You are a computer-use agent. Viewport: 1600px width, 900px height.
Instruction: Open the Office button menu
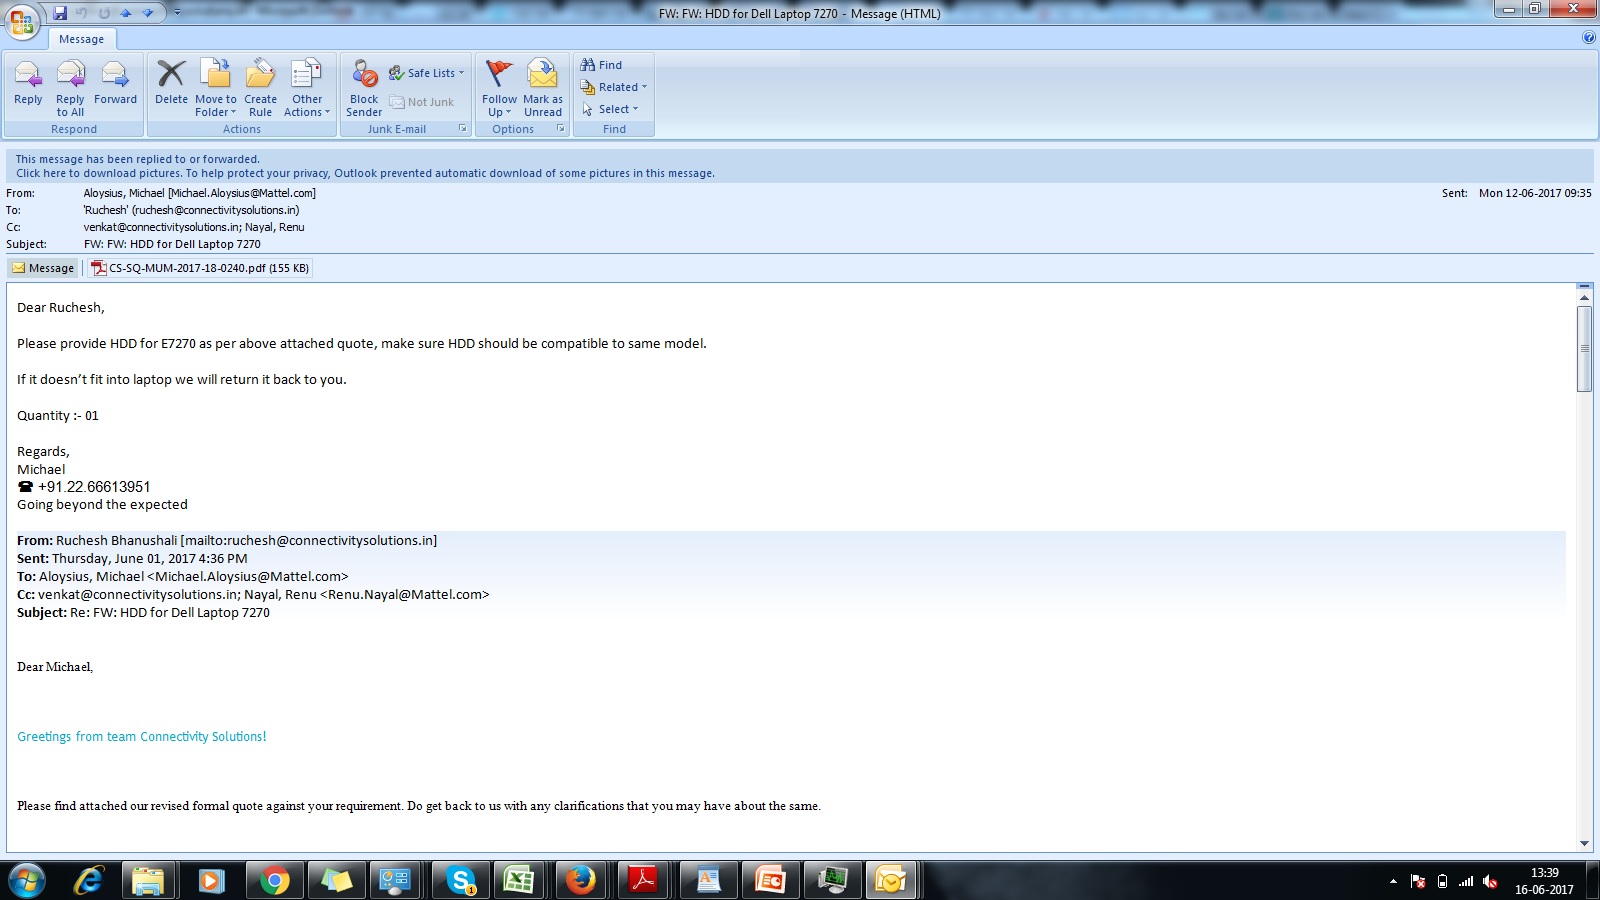coord(22,20)
